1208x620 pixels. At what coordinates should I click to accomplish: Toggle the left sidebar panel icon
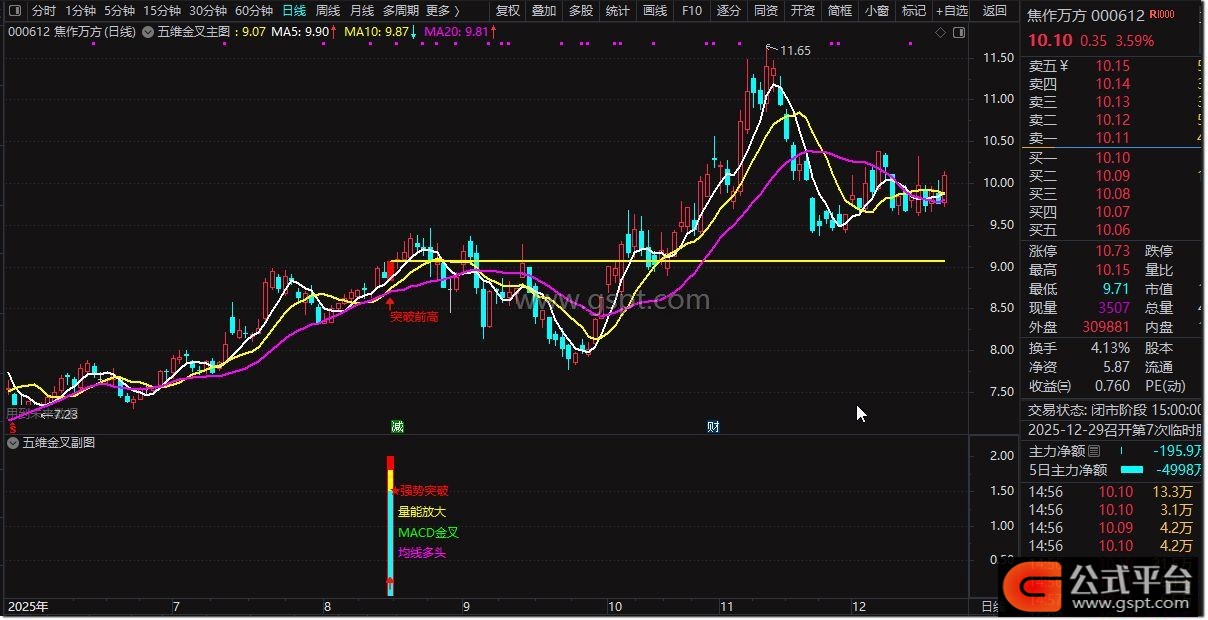(x=14, y=11)
